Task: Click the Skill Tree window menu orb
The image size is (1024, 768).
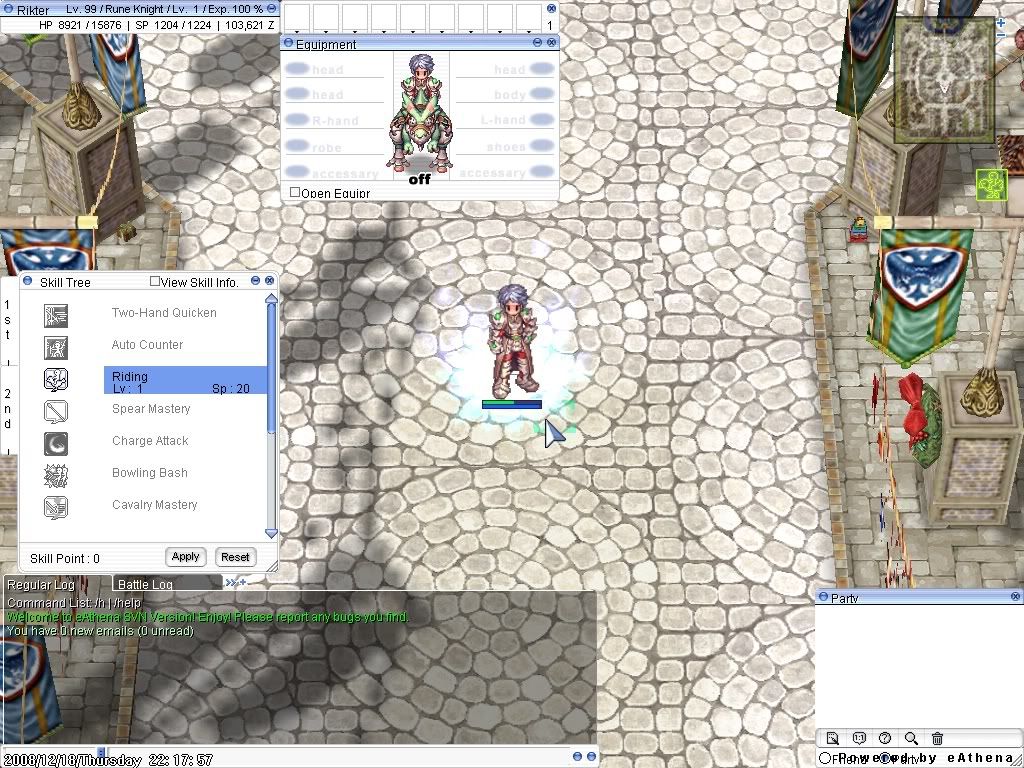Action: point(27,281)
